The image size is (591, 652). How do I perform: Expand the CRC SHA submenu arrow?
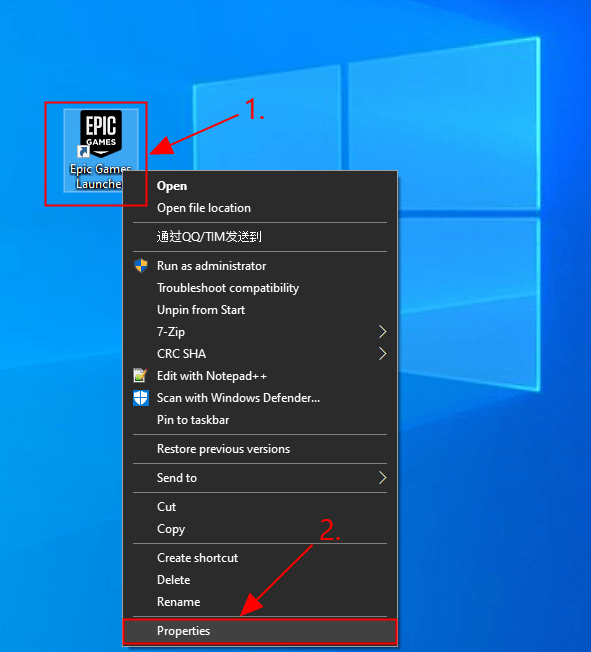click(x=383, y=354)
